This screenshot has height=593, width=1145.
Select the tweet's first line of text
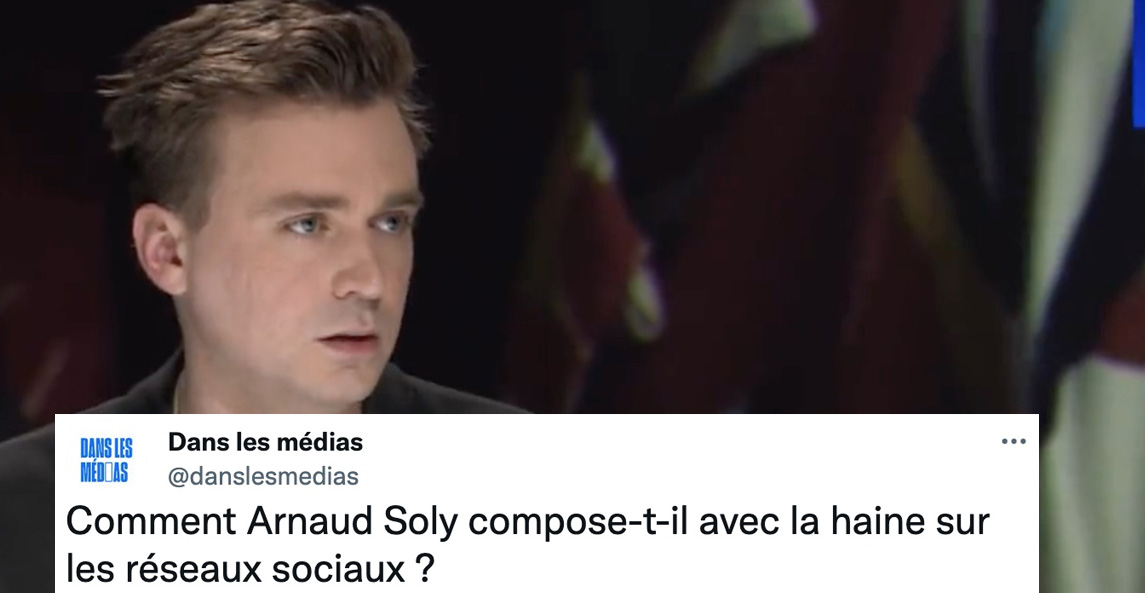click(x=528, y=521)
